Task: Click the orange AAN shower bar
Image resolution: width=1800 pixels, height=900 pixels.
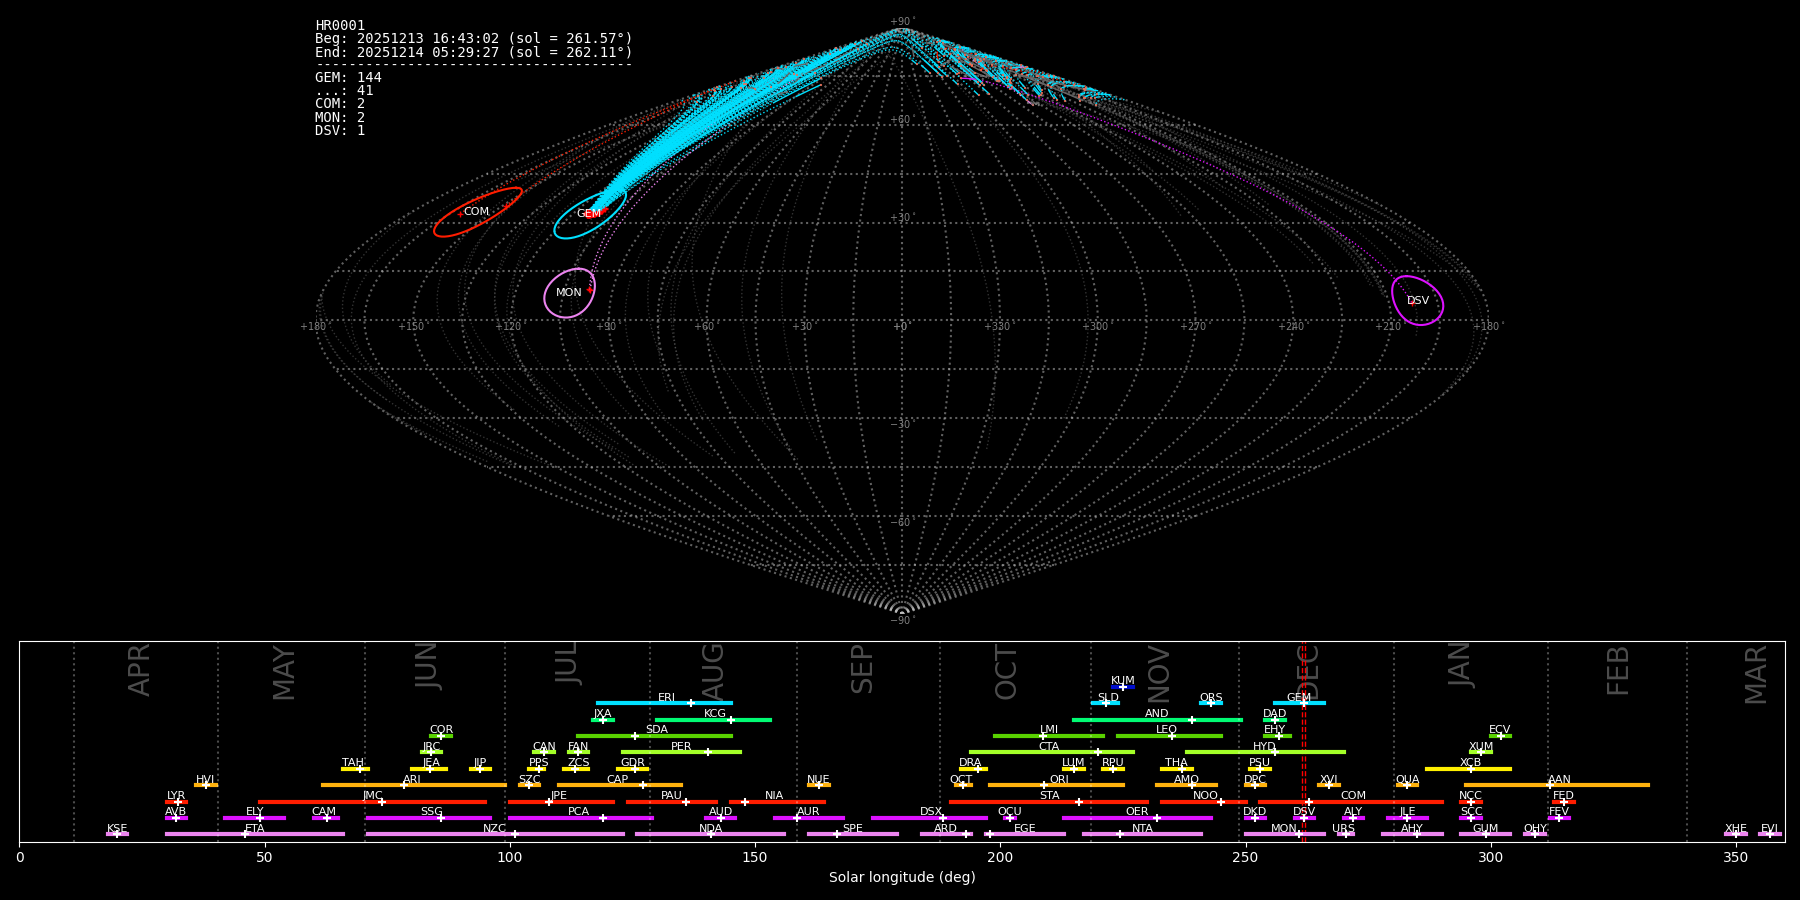Action: [1600, 785]
